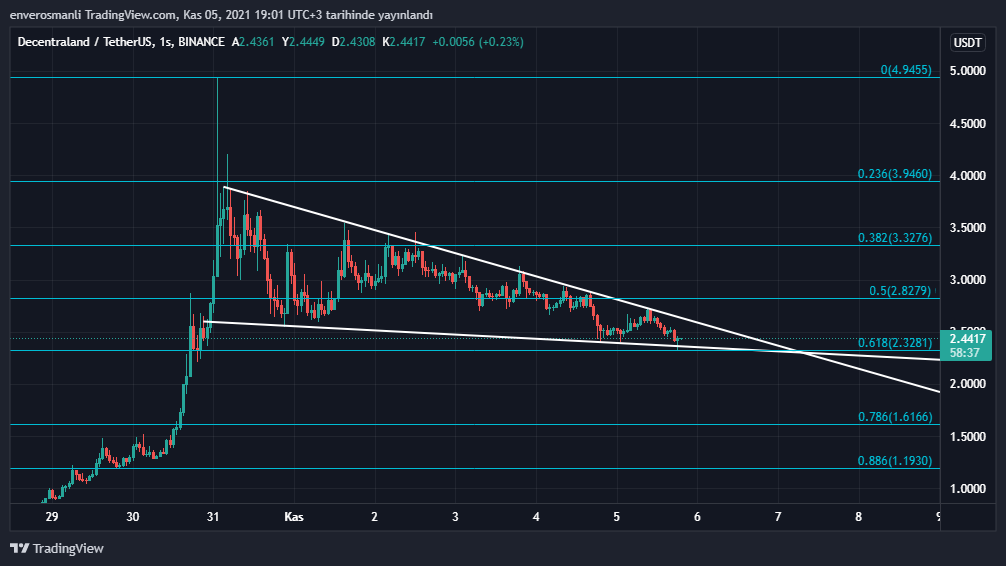Click the 0.786(1.6166) Fibonacci label
Viewport: 1006px width, 566px height.
pyautogui.click(x=895, y=417)
